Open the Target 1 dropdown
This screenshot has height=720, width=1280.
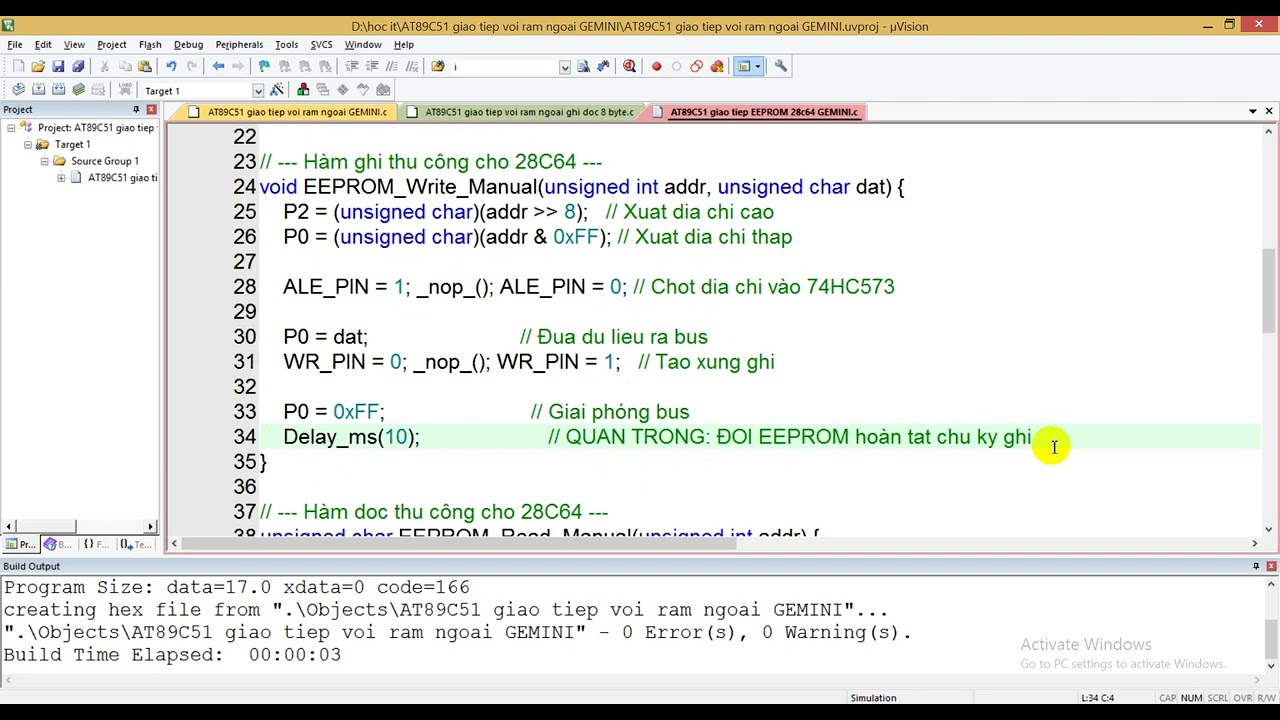click(x=258, y=91)
